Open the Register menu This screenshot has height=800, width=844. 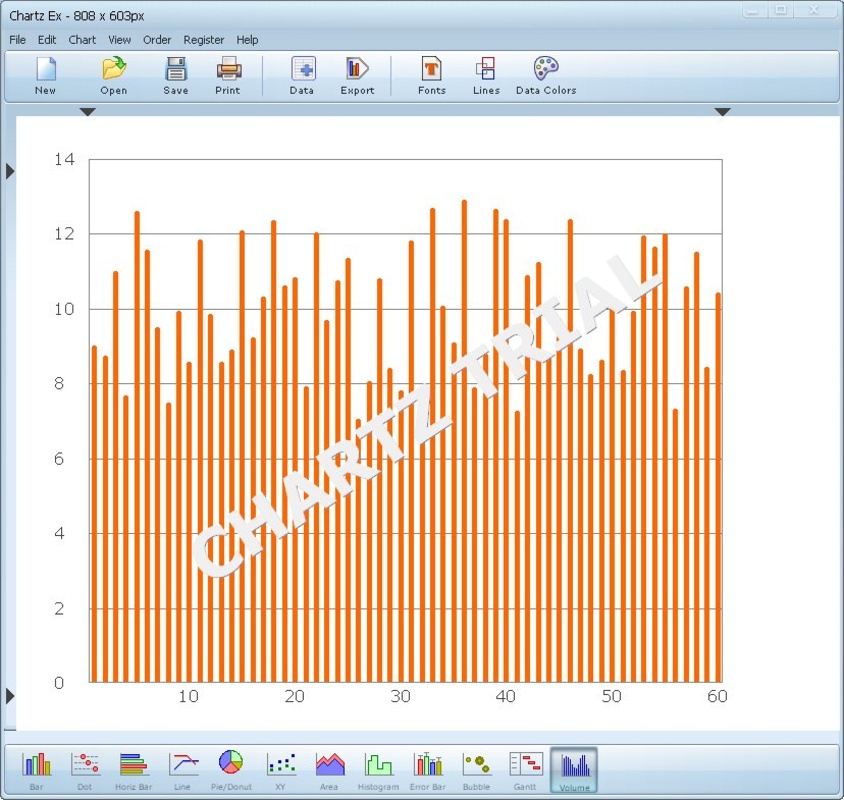coord(203,40)
